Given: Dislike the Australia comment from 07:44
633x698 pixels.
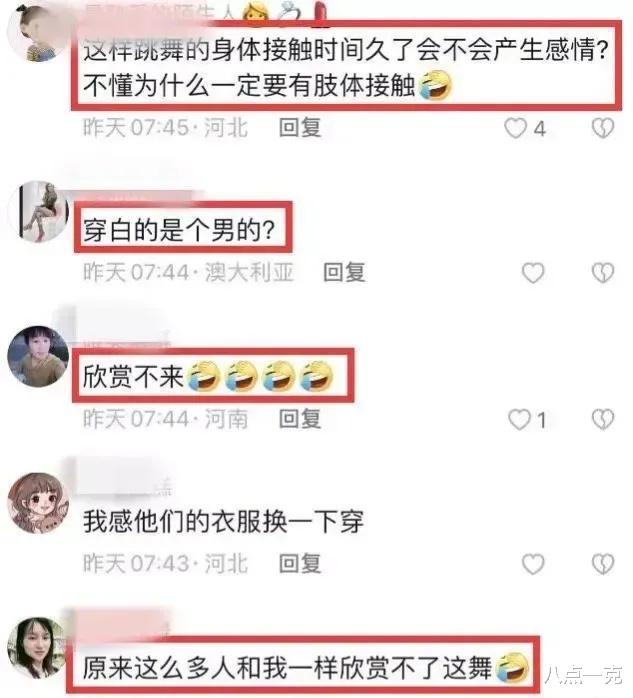Looking at the screenshot, I should 603,272.
